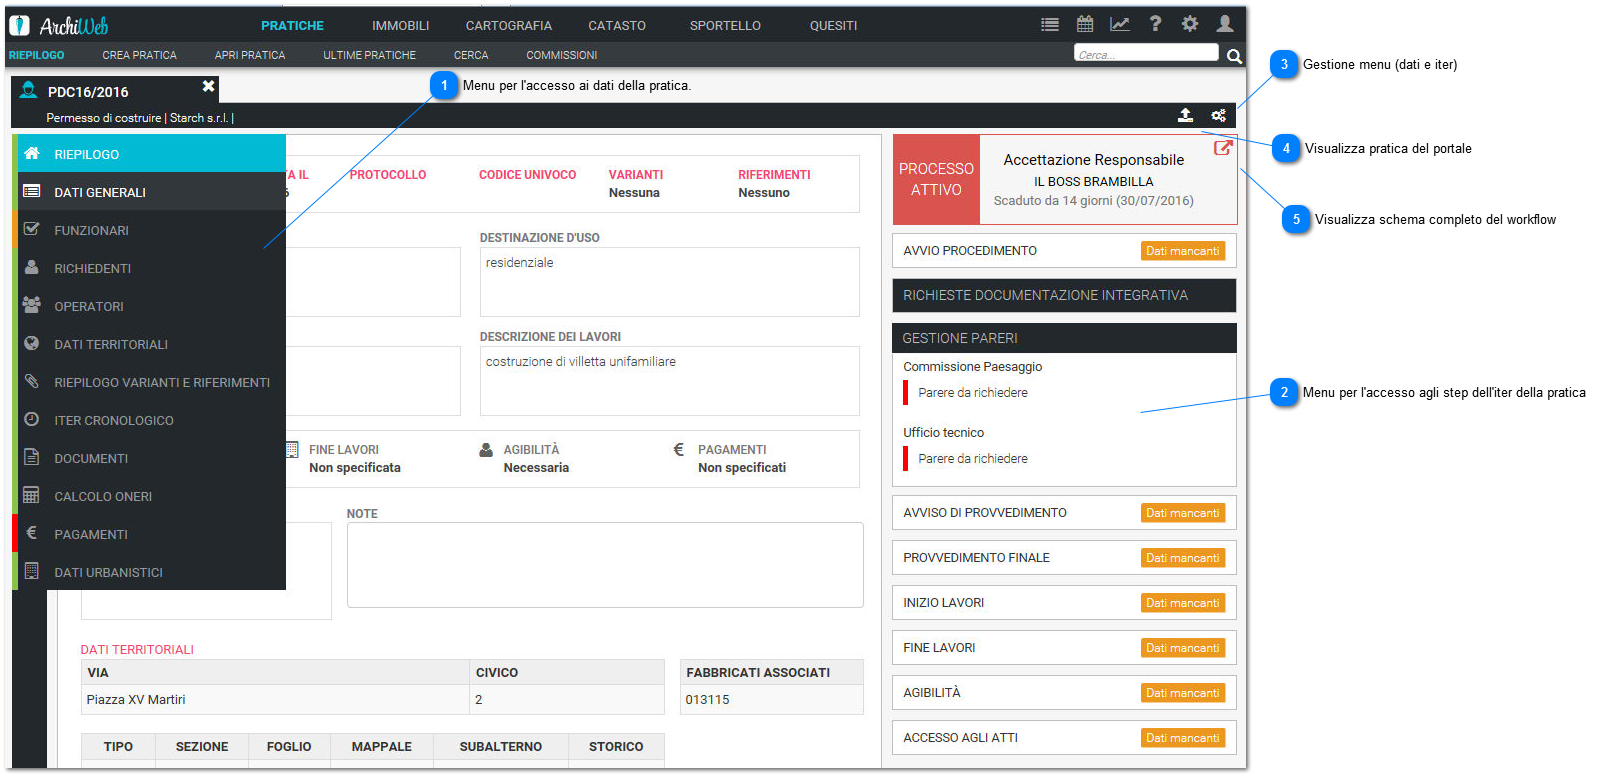The width and height of the screenshot is (1602, 778).
Task: Expand RICHIESTE DOCUMENTAZIONE INTEGRATIVA panel
Action: [1064, 295]
